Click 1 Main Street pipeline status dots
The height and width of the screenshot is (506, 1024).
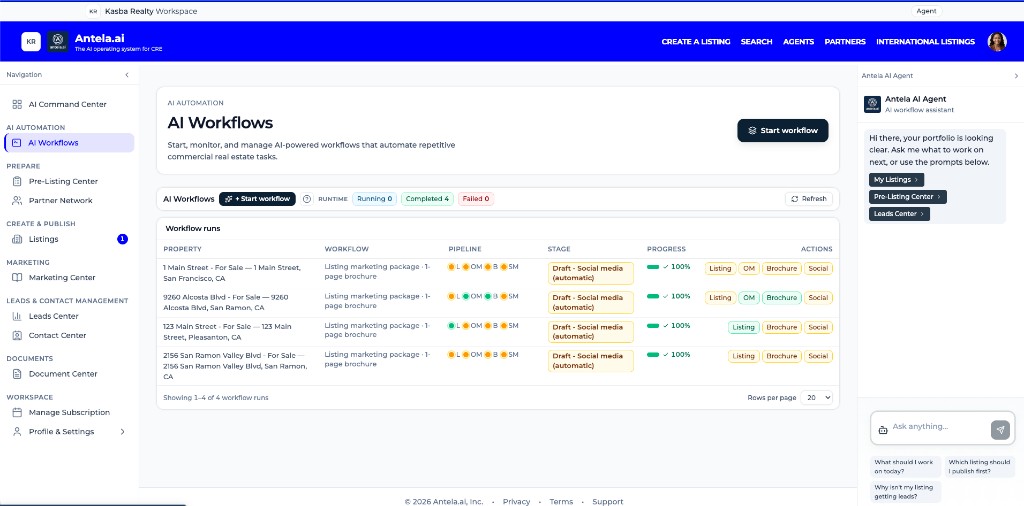pos(483,267)
